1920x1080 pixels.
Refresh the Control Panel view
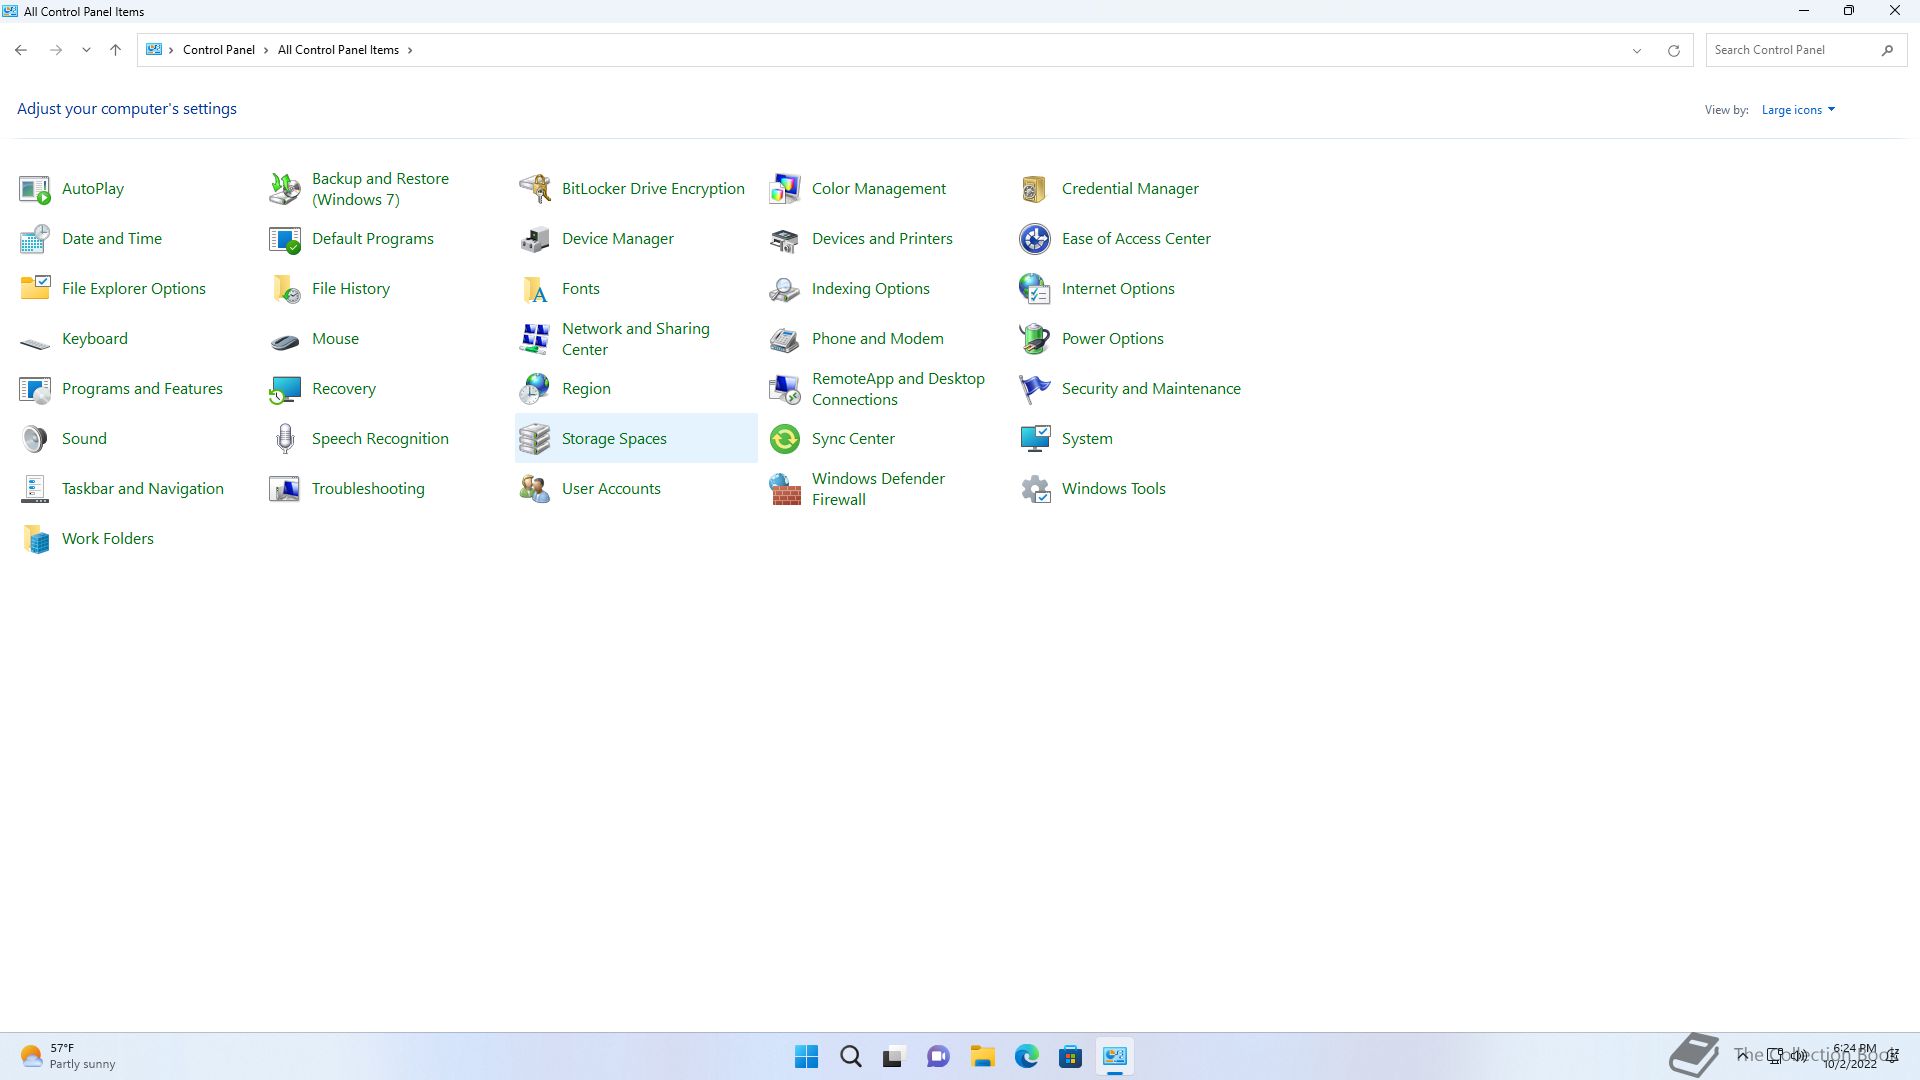point(1673,50)
